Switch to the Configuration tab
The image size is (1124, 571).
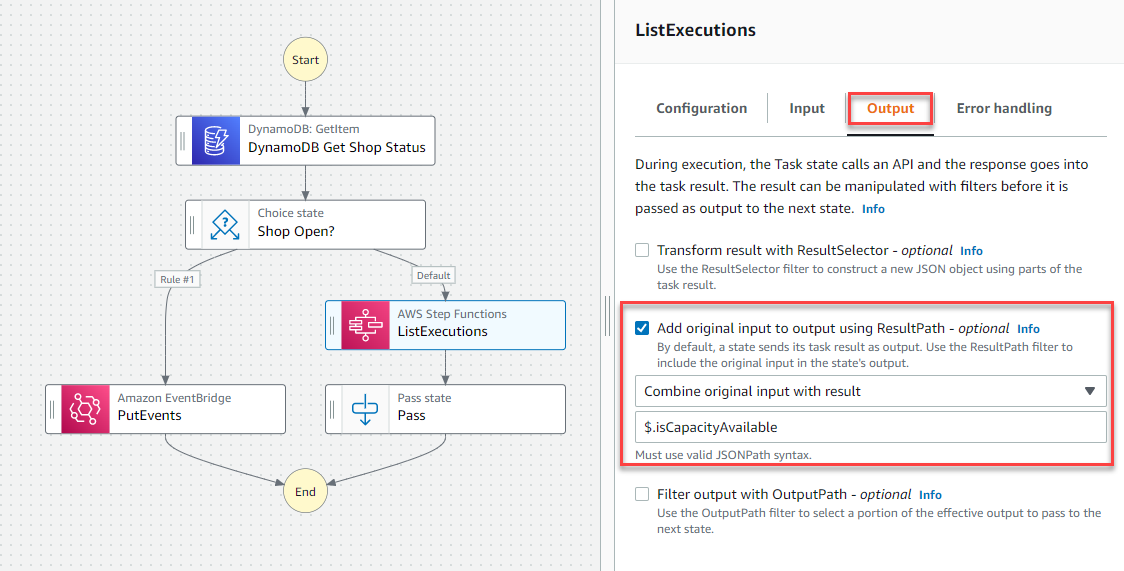701,108
